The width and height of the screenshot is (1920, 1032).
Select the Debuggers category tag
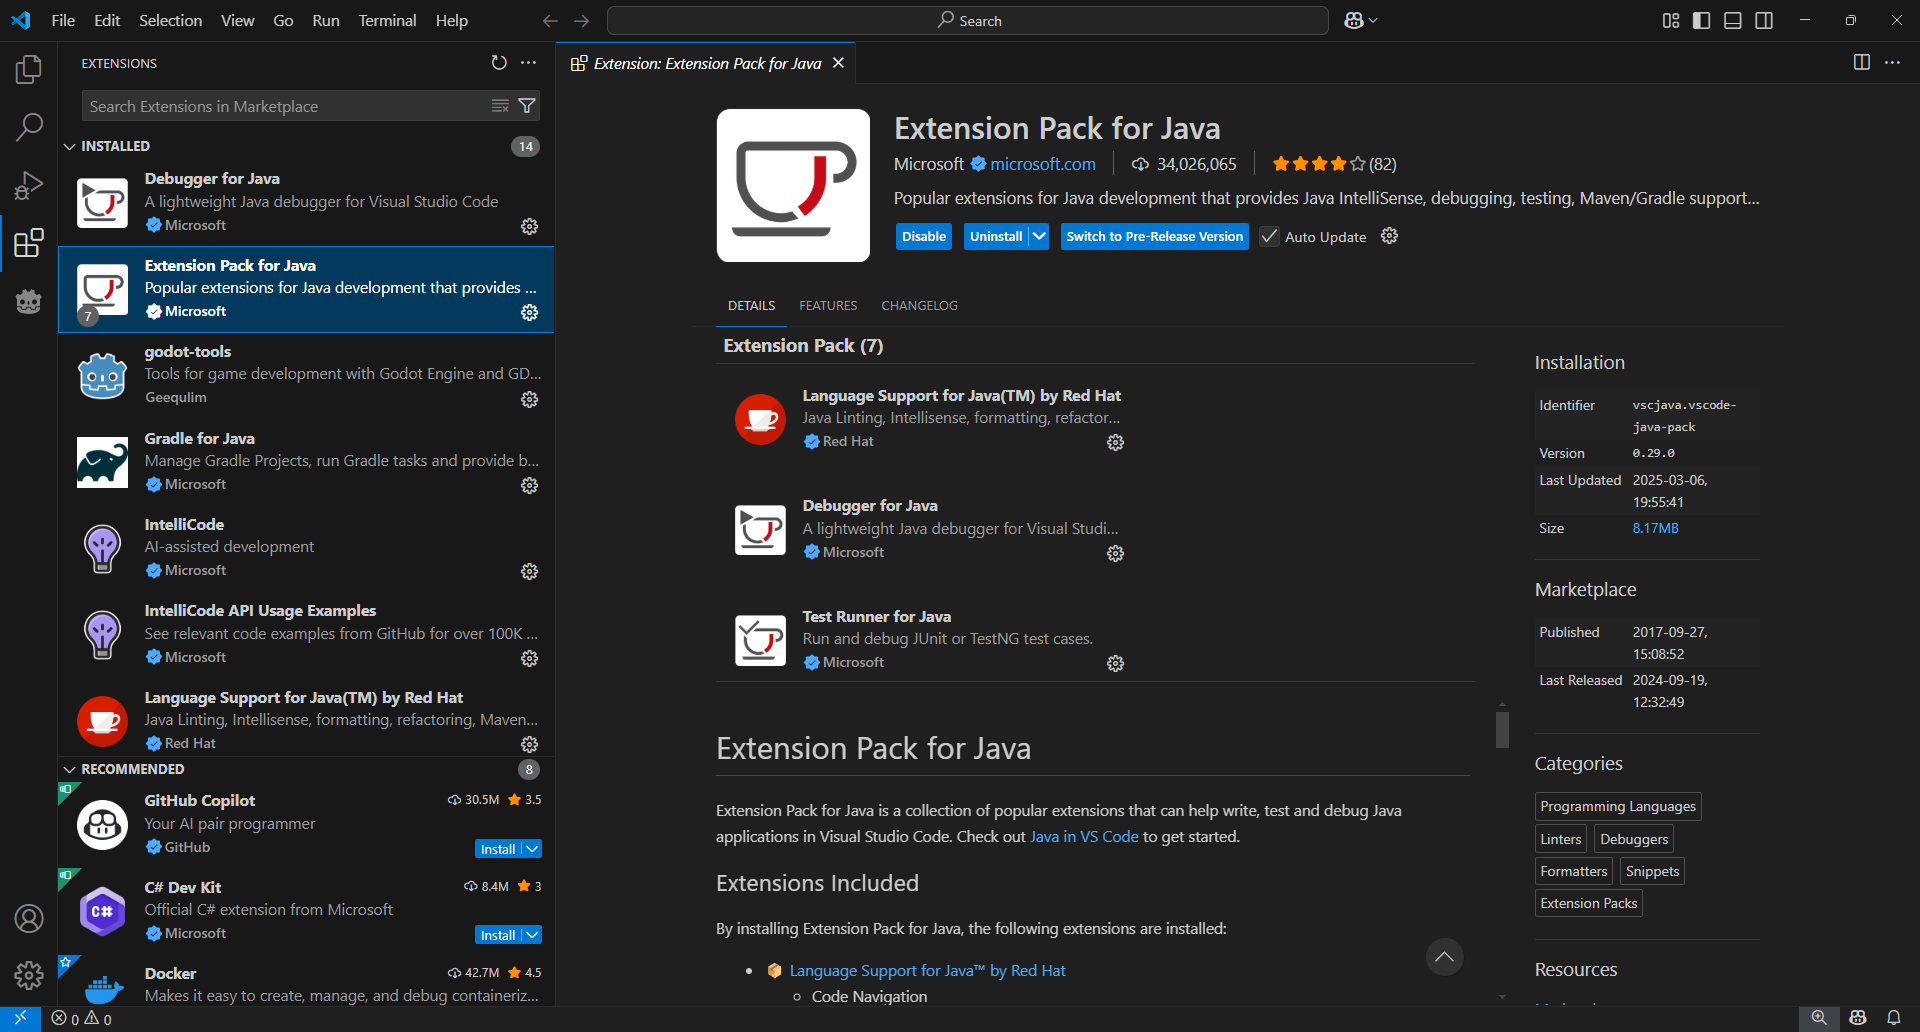point(1634,839)
